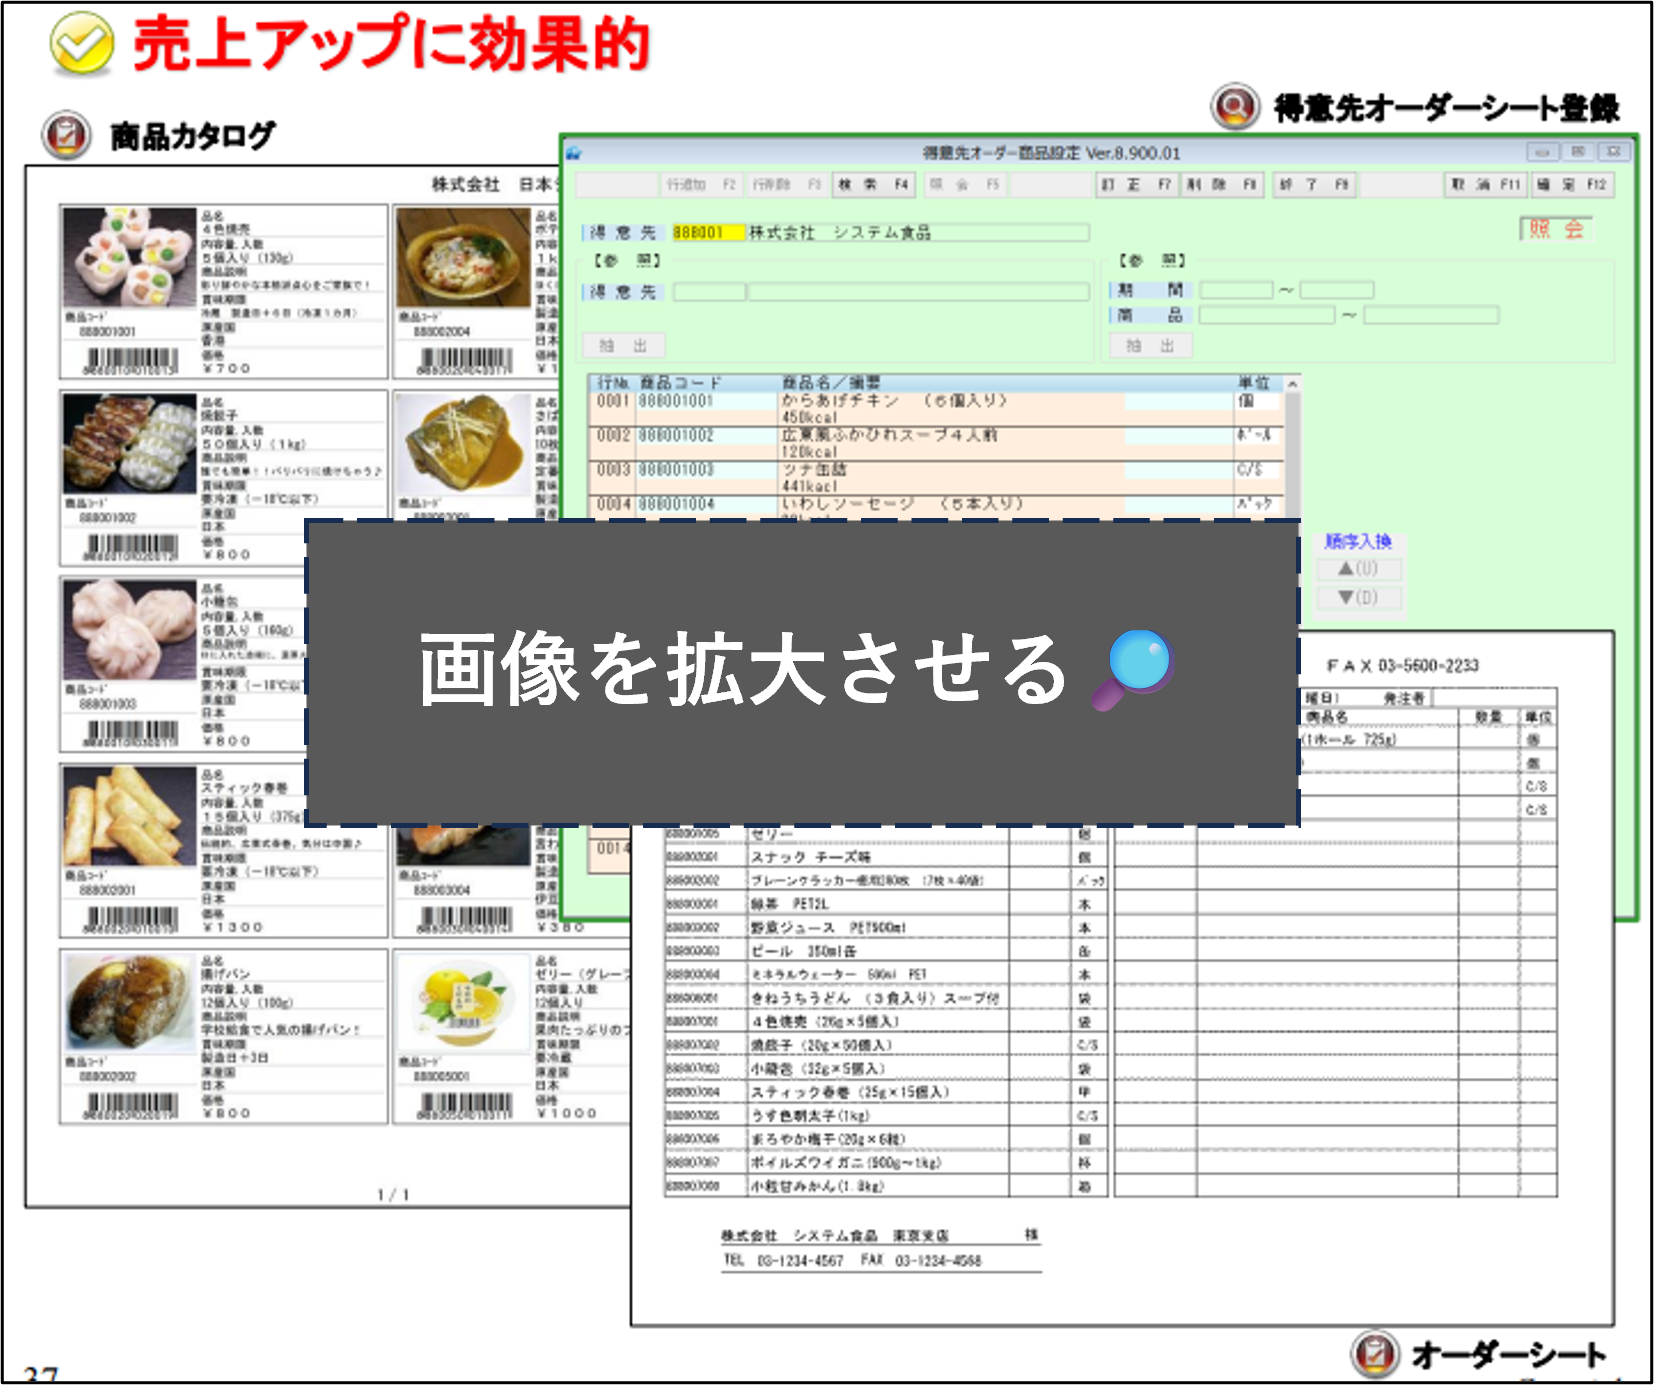The width and height of the screenshot is (1654, 1385).
Task: Click the simmered fish product photo in catalog
Action: point(463,444)
